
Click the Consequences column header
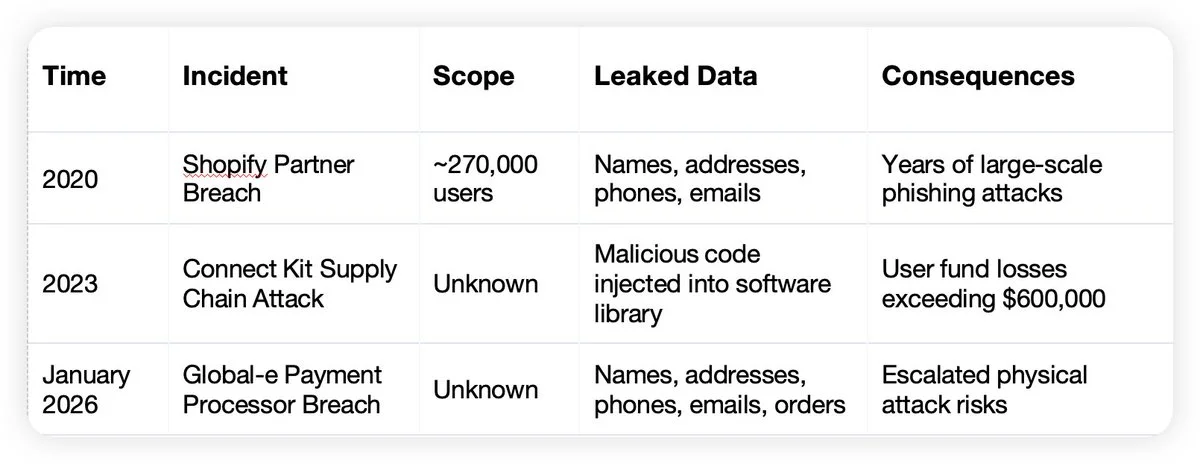[978, 77]
